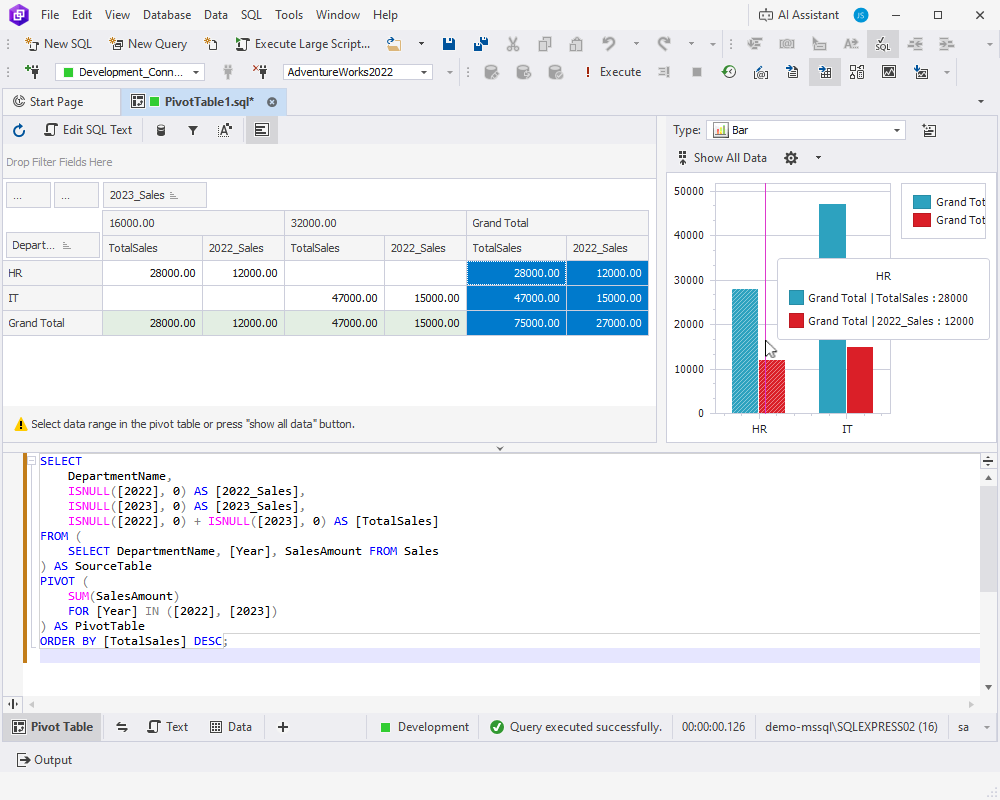Refresh the pivot table data

tap(18, 129)
